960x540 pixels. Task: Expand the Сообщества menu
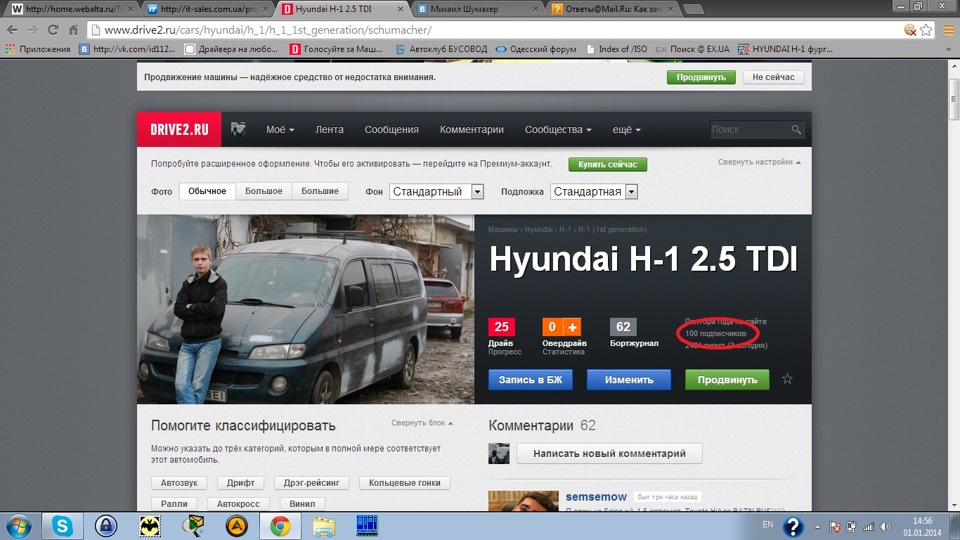click(x=558, y=129)
